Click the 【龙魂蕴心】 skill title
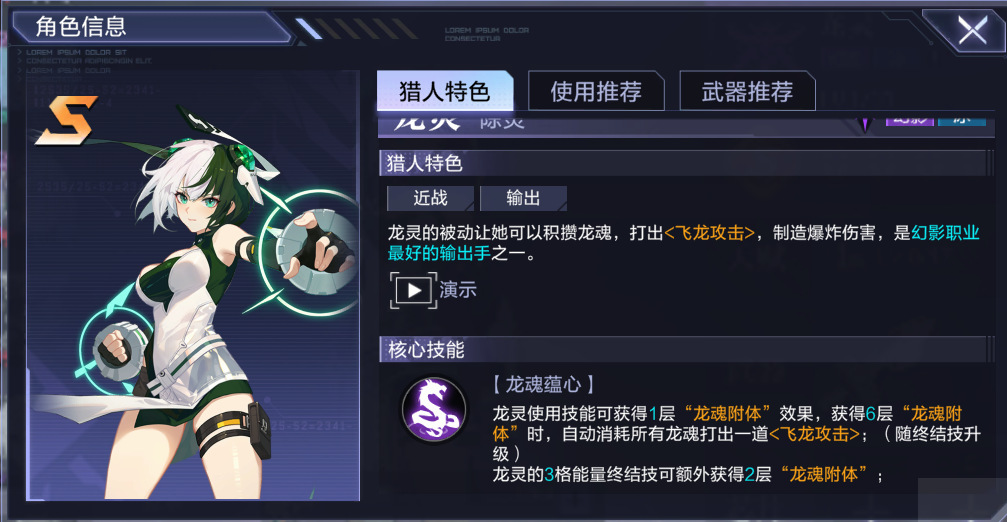Image resolution: width=1007 pixels, height=522 pixels. tap(543, 385)
